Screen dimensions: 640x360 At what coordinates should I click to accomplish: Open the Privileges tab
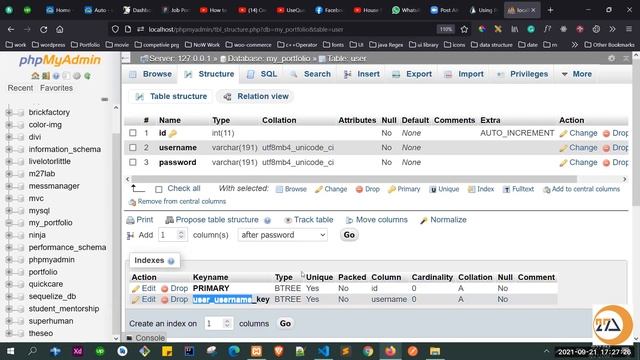[522, 74]
